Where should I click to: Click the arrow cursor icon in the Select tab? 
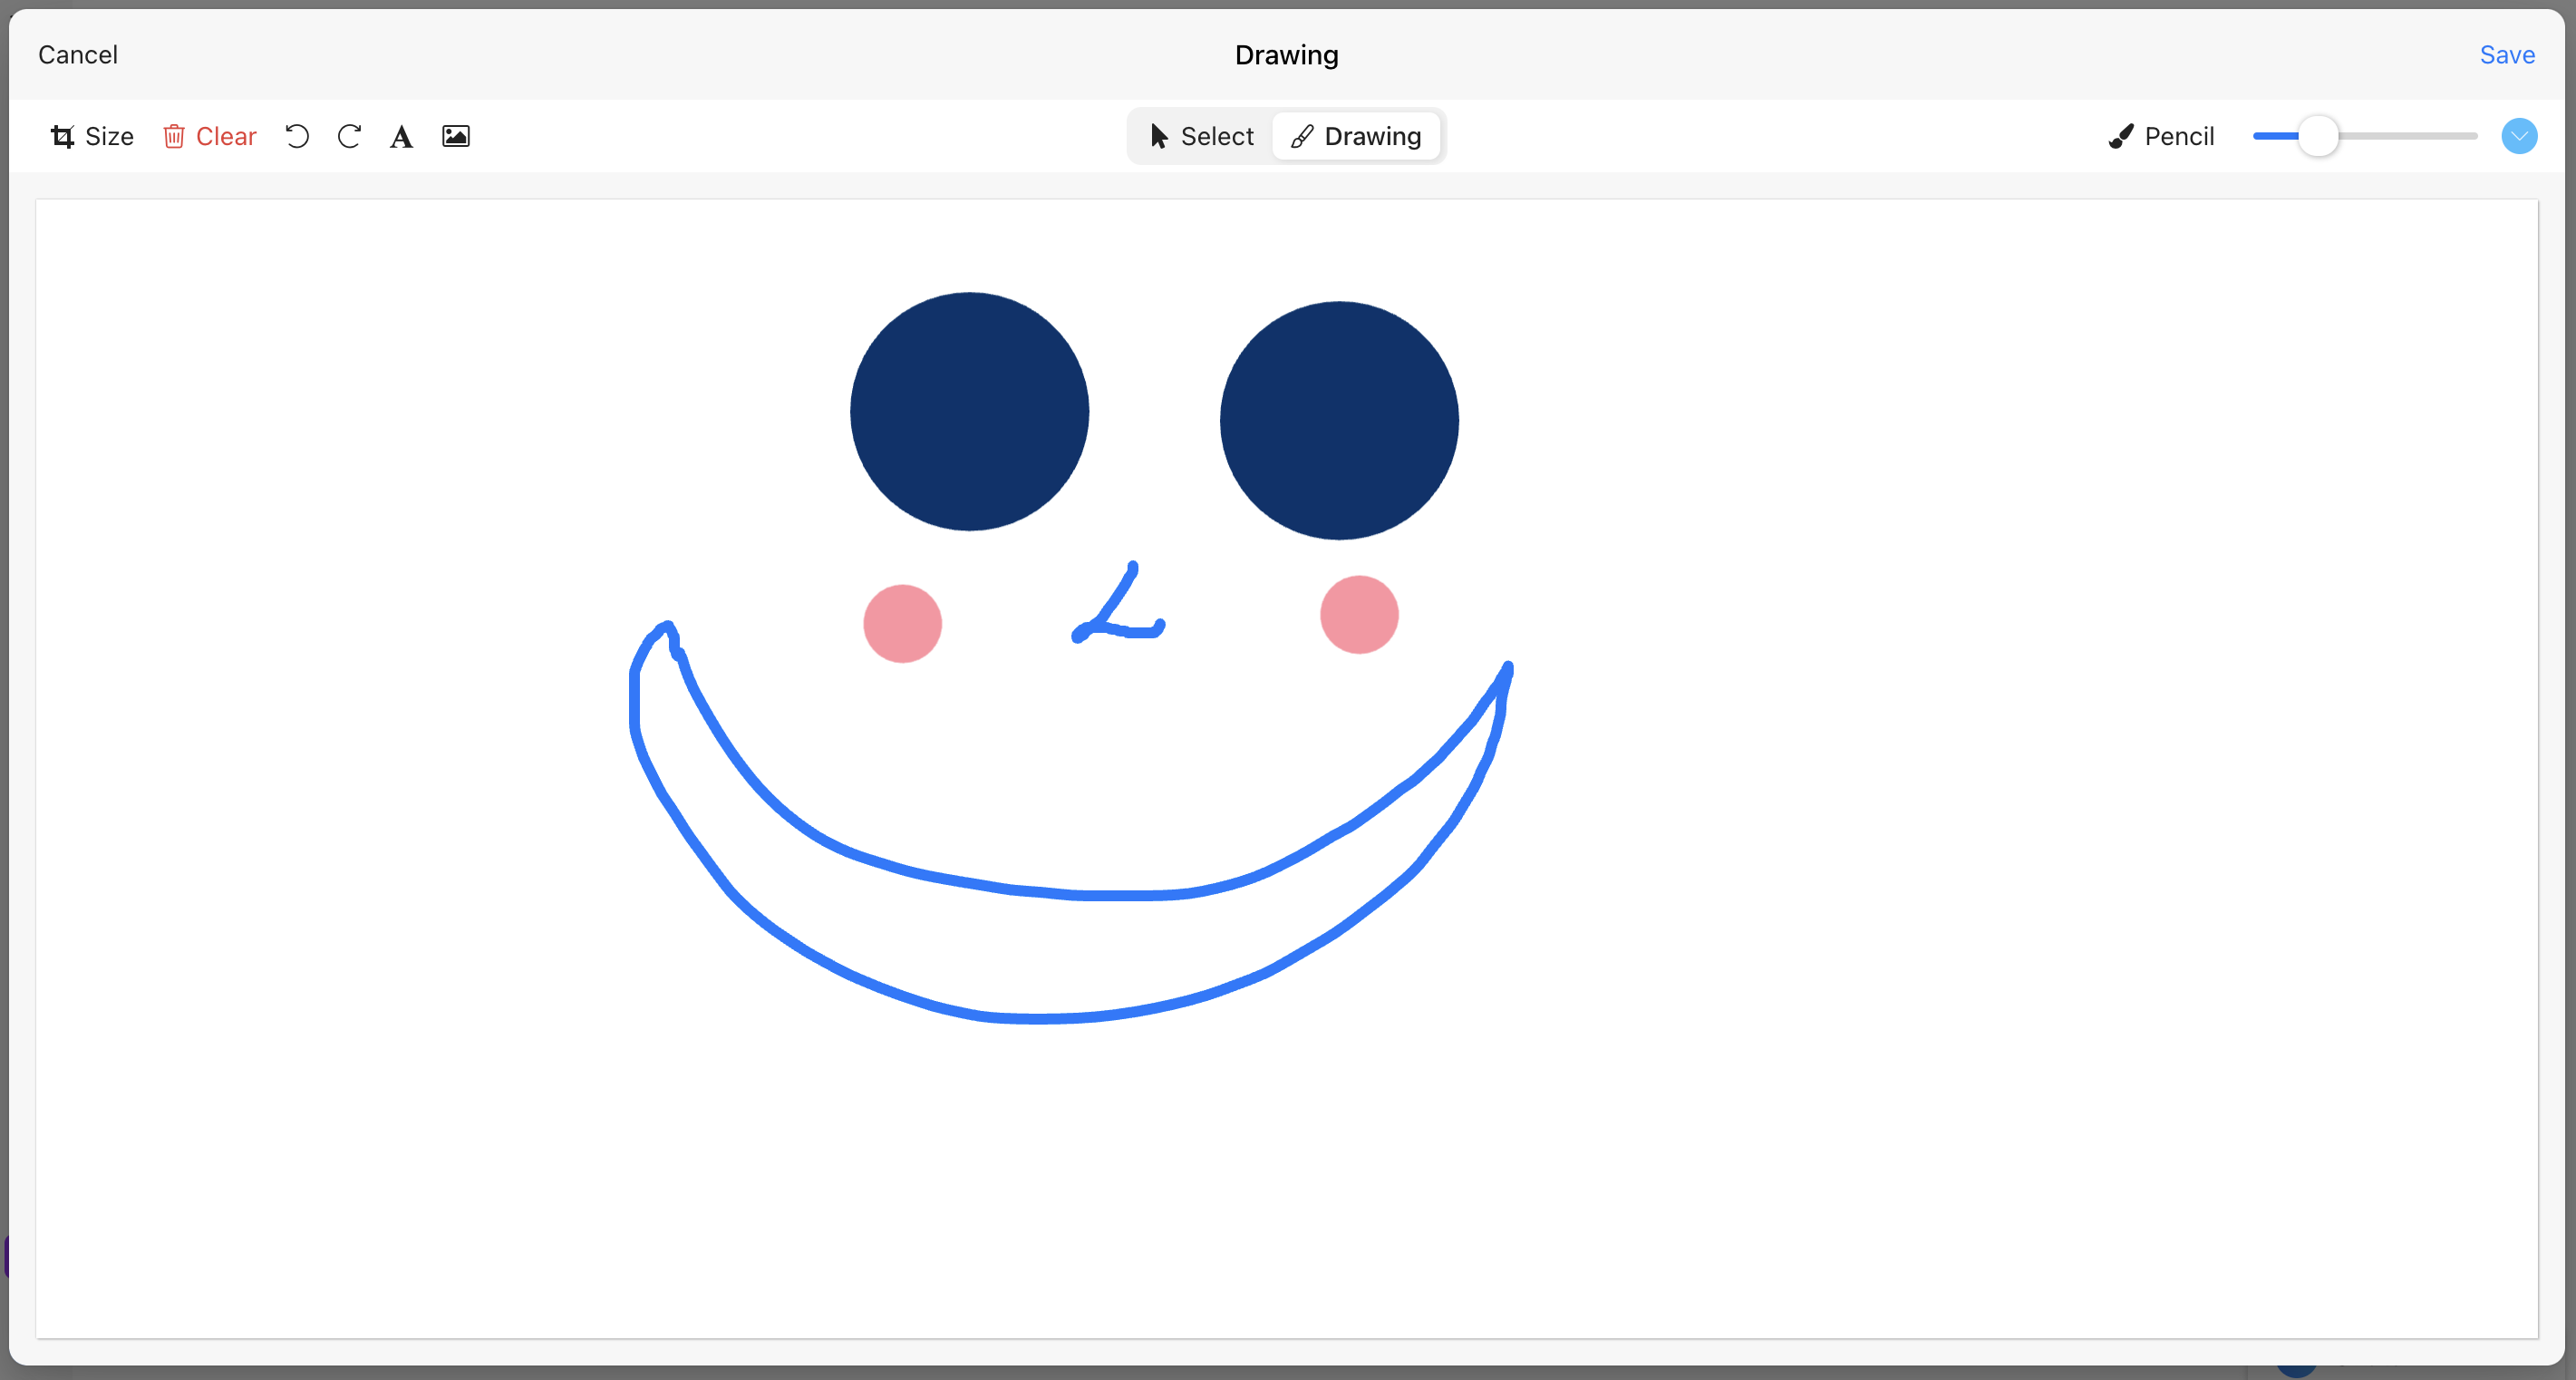1158,136
